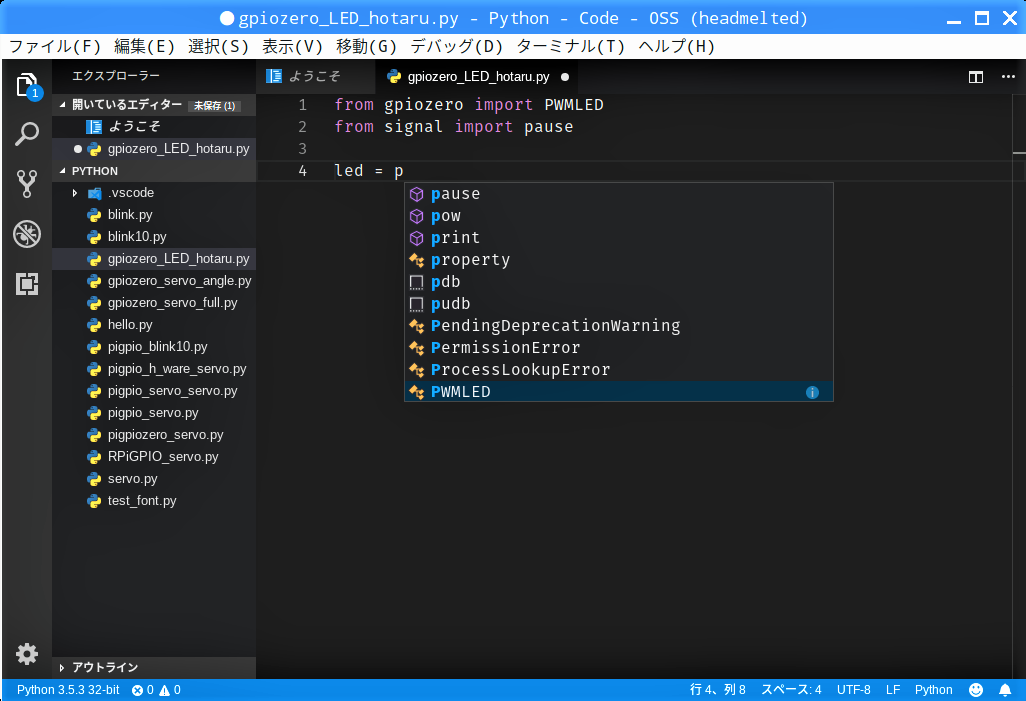Open blink10.py in the explorer
This screenshot has width=1026, height=701.
(x=154, y=237)
